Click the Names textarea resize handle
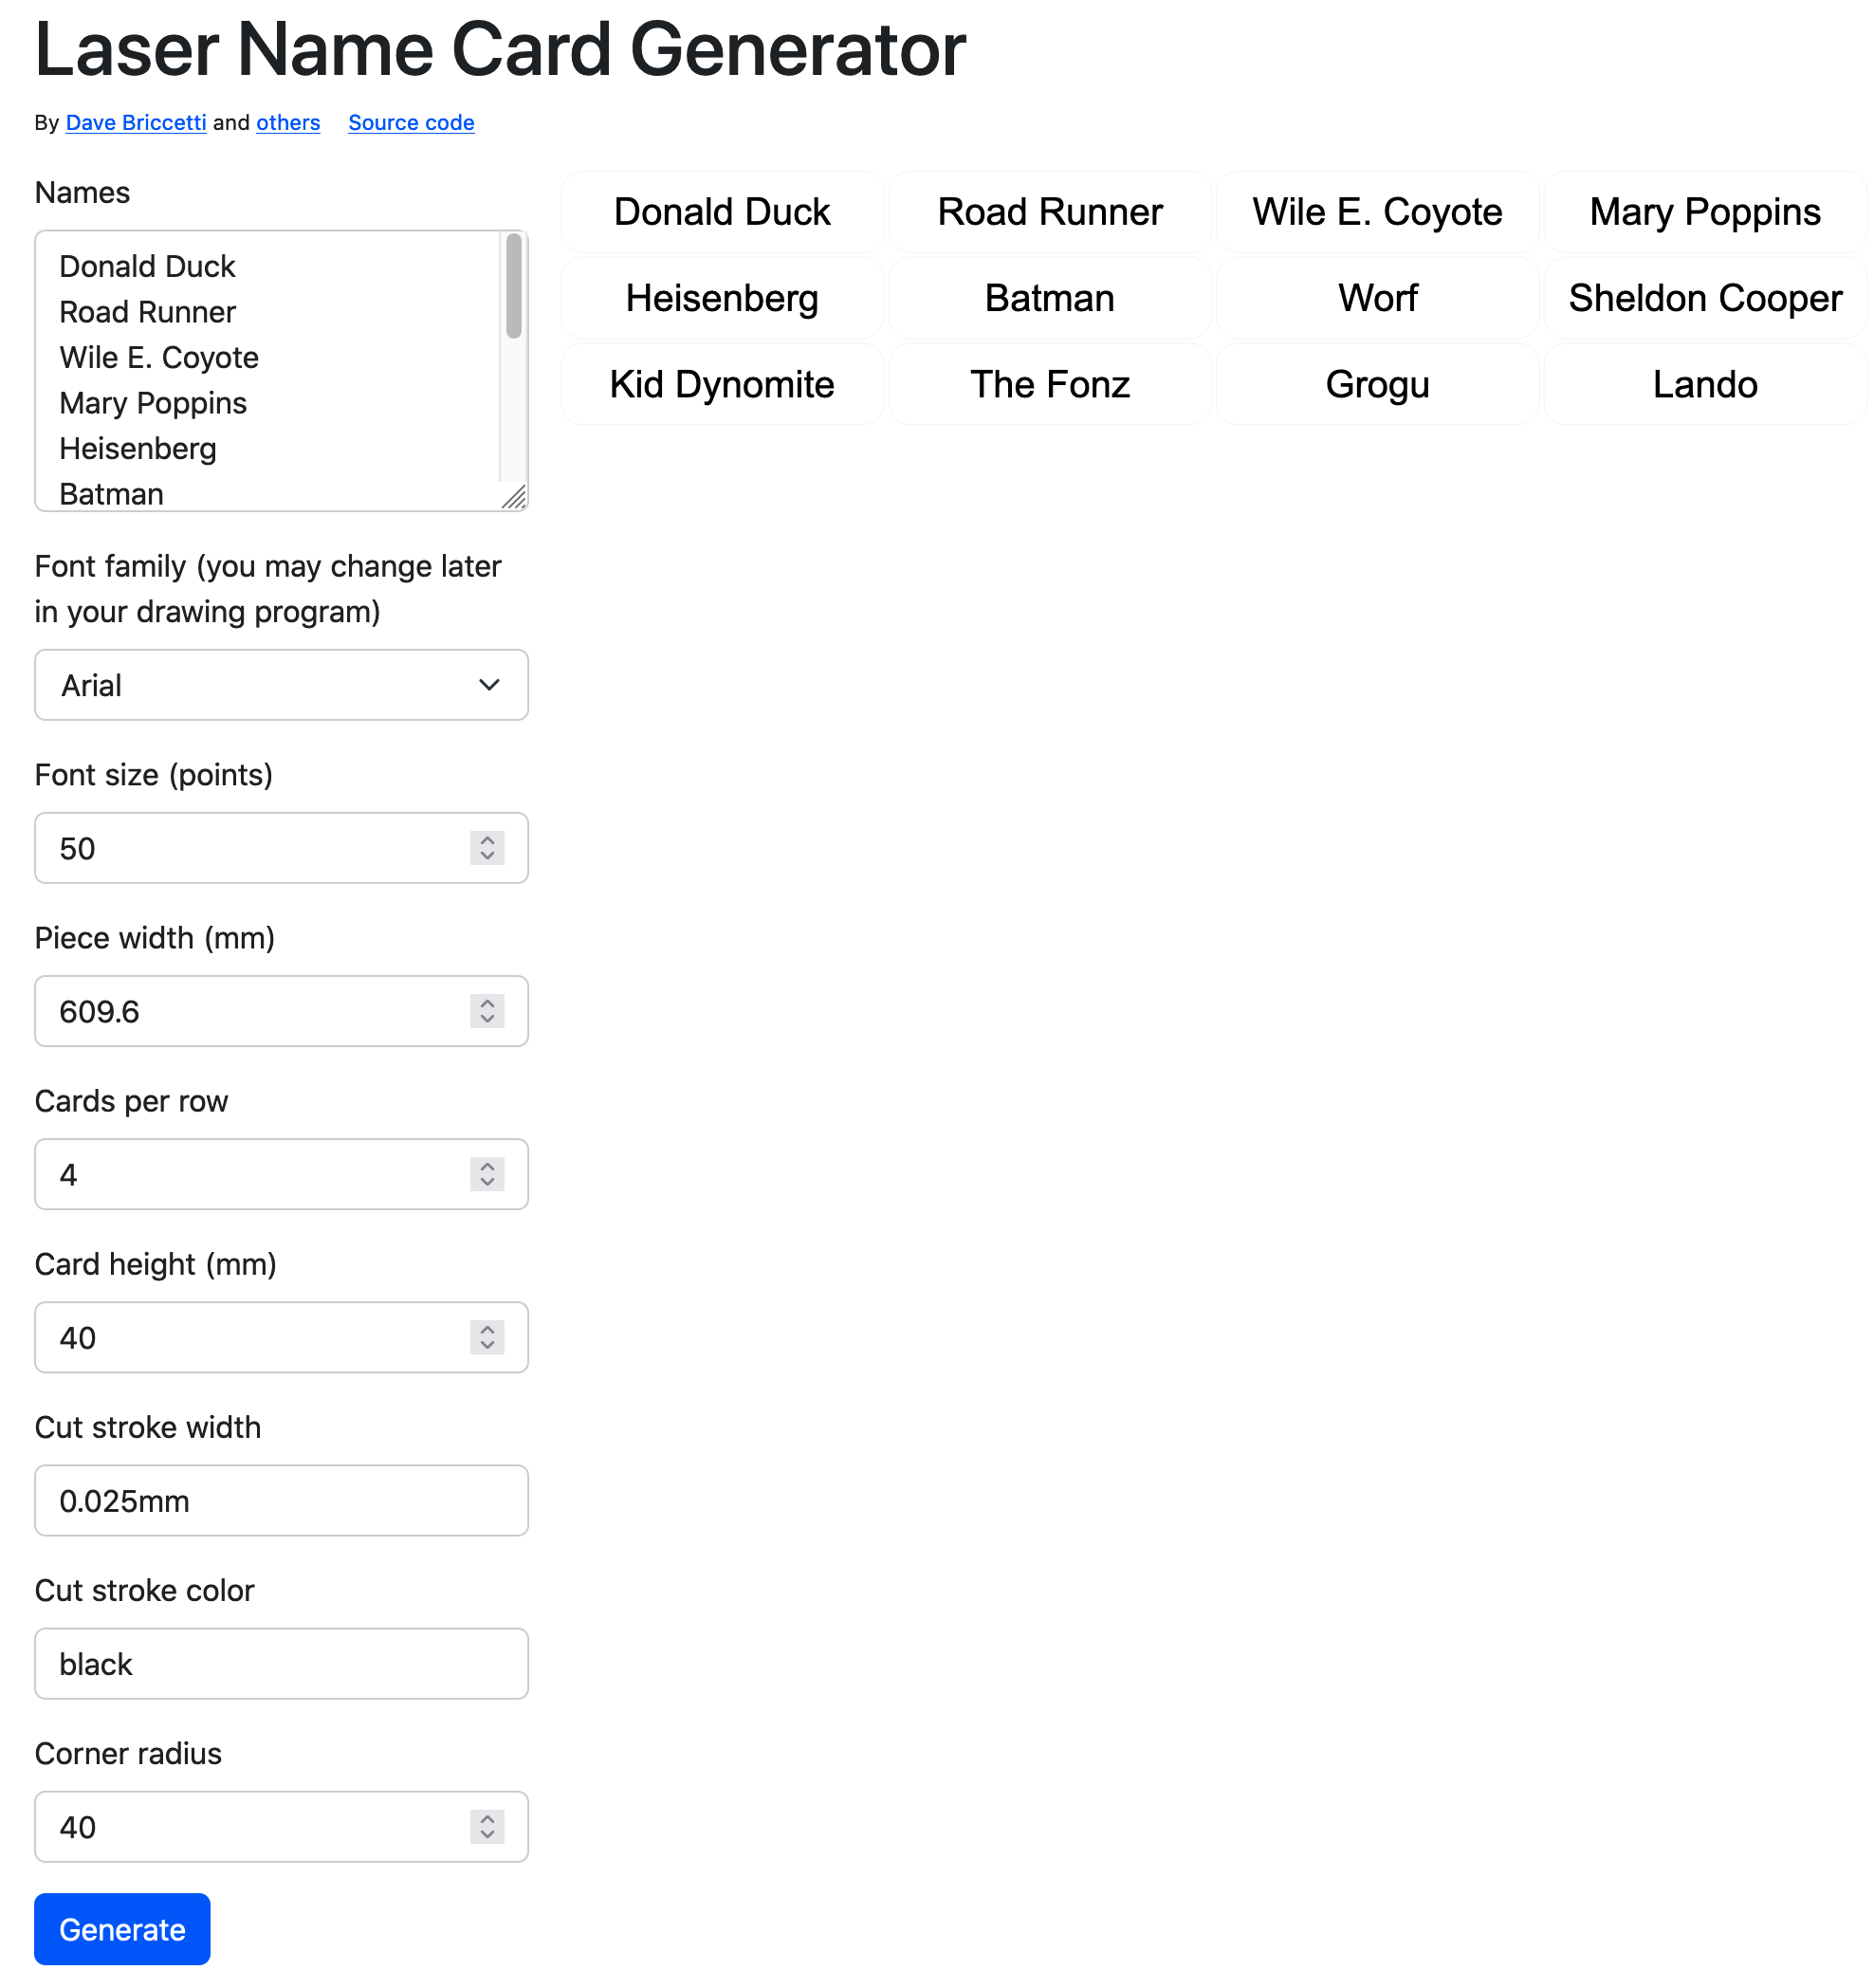 [x=514, y=497]
